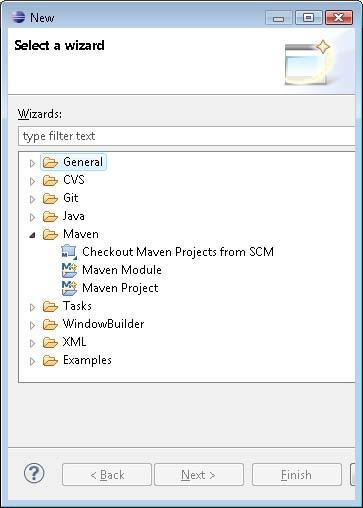The width and height of the screenshot is (363, 508).
Task: Click the Maven Module wizard icon
Action: (x=69, y=270)
